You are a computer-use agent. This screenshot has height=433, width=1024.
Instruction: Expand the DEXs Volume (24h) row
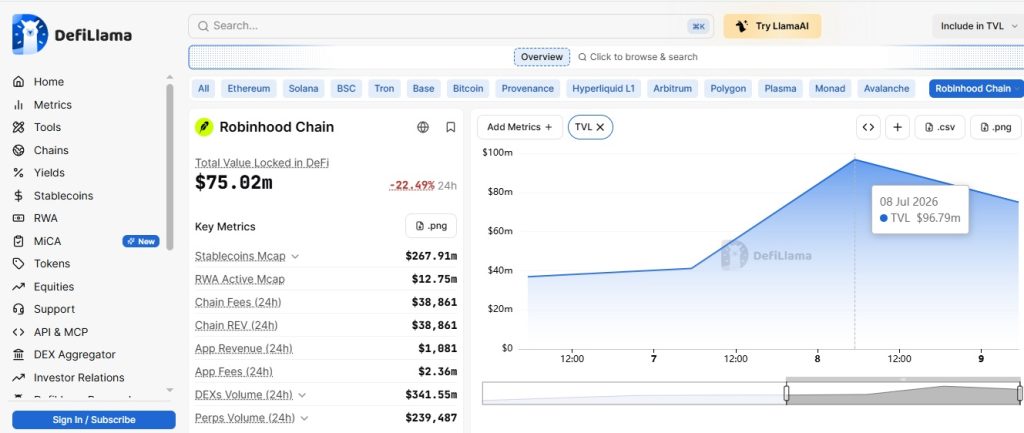pyautogui.click(x=302, y=395)
